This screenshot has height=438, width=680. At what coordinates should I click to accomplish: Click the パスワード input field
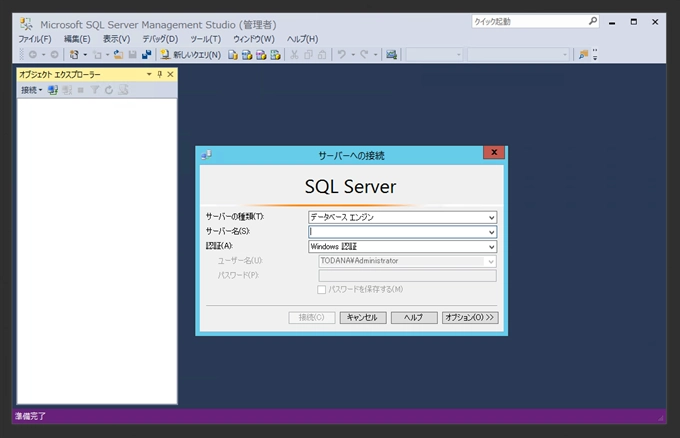(408, 275)
